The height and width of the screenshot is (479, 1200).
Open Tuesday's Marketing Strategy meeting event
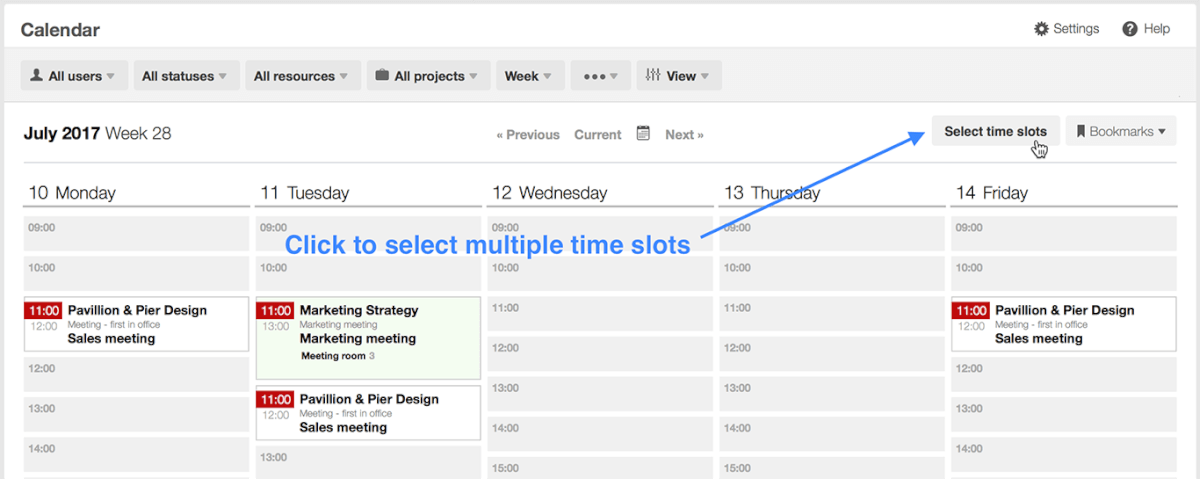(x=368, y=338)
